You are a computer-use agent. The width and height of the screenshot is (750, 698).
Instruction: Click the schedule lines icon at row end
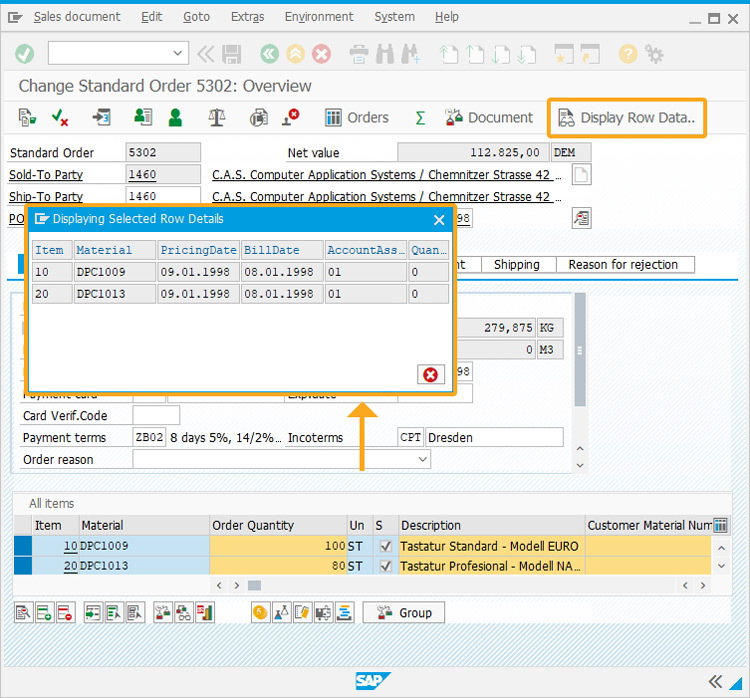tap(344, 613)
